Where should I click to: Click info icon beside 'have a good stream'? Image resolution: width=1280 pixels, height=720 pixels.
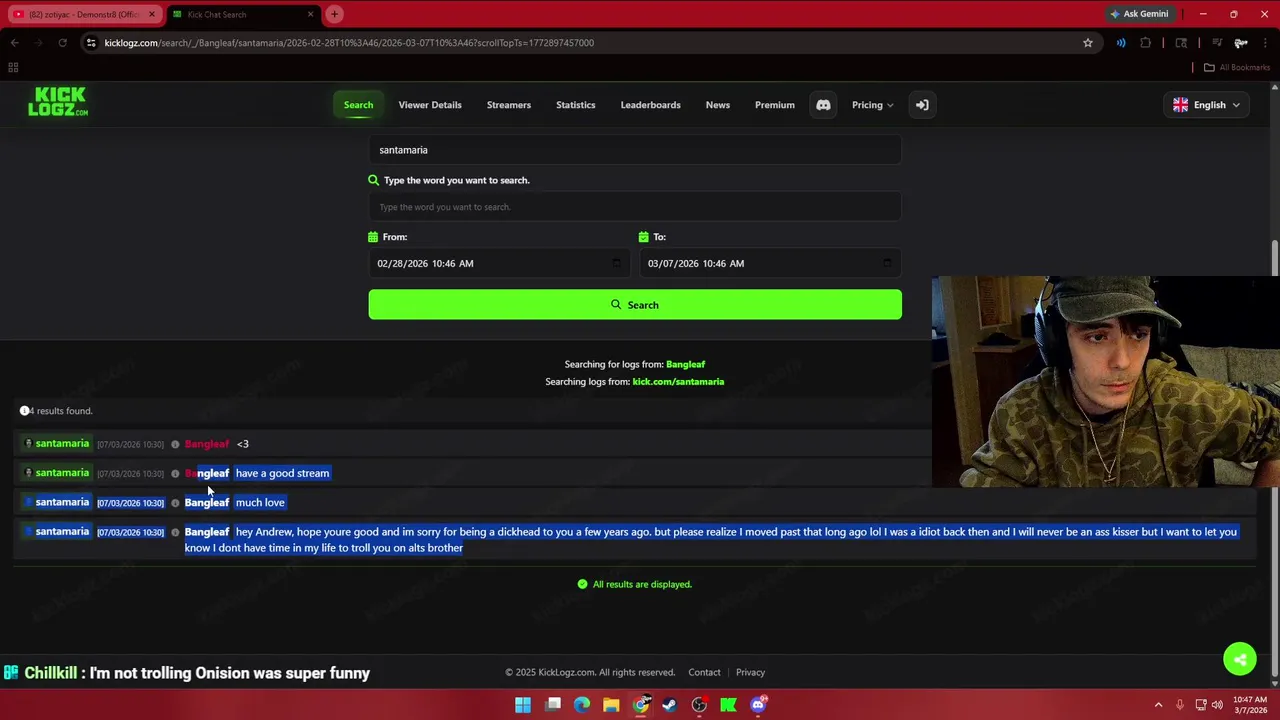pyautogui.click(x=175, y=473)
